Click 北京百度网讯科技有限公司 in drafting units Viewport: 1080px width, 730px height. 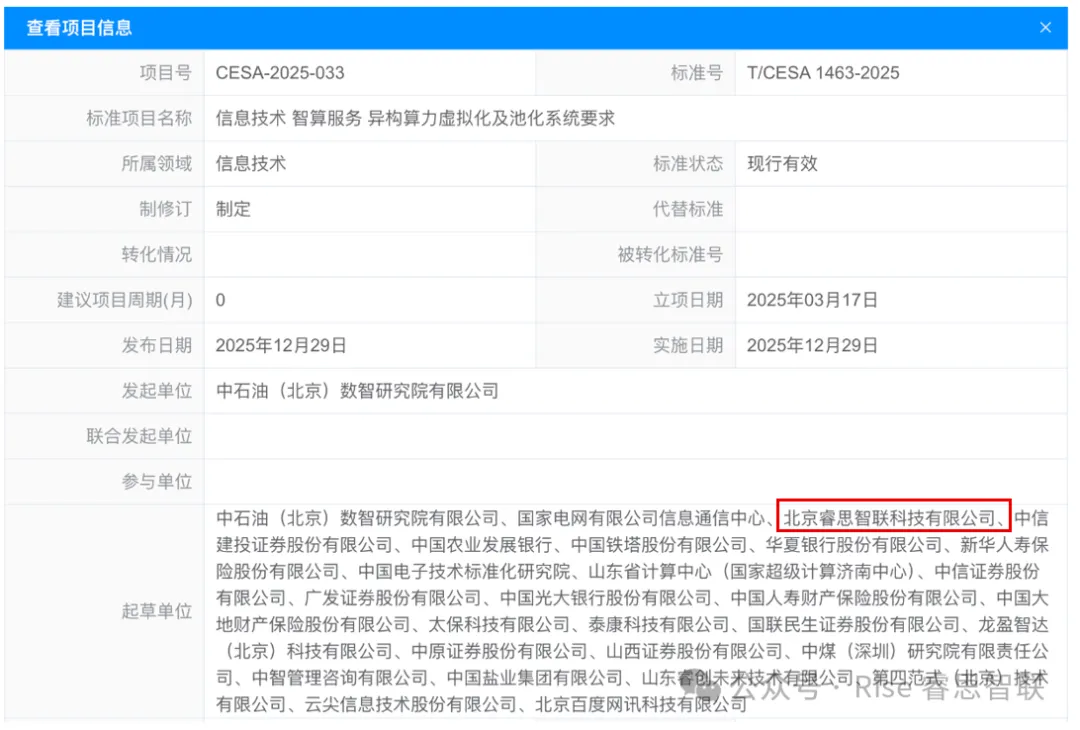click(x=641, y=705)
